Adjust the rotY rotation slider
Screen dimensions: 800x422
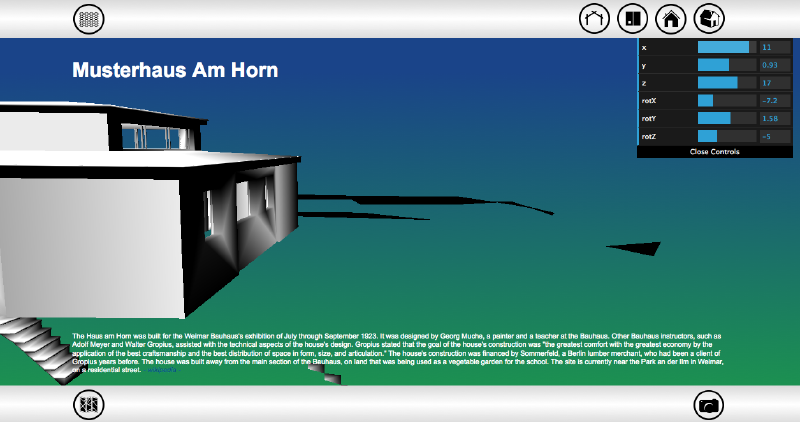coord(727,118)
